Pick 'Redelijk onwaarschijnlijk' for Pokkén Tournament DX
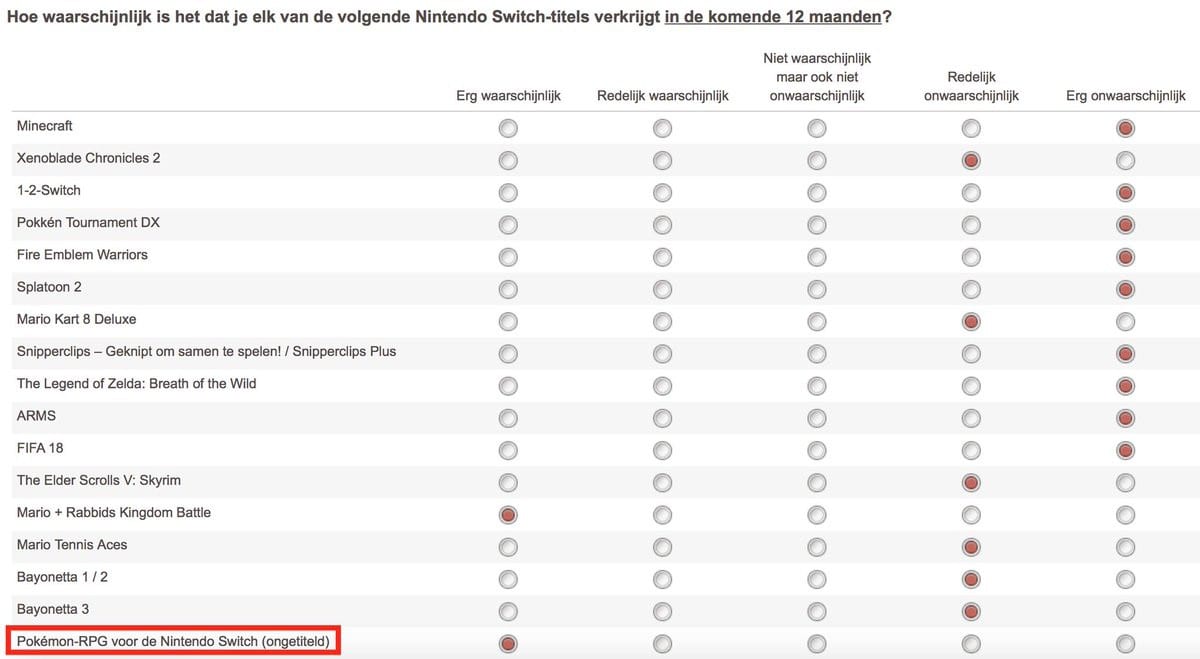The image size is (1200, 659). 971,225
